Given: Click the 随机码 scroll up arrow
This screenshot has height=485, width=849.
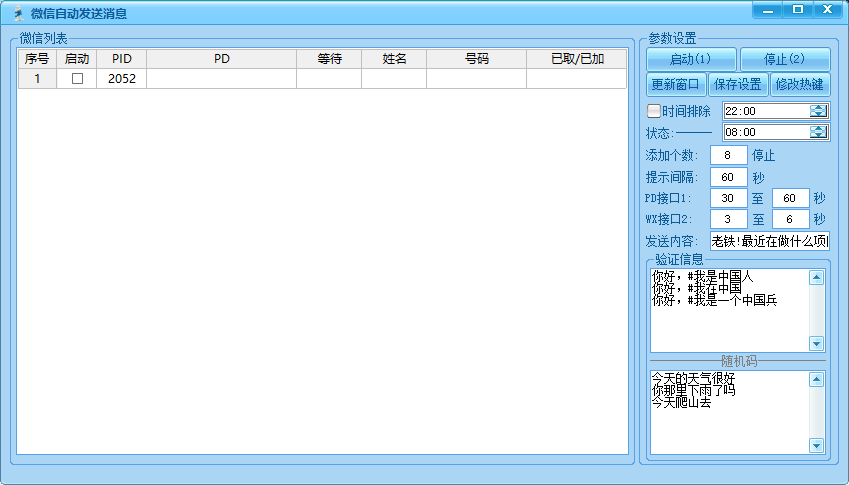Looking at the screenshot, I should pos(817,379).
